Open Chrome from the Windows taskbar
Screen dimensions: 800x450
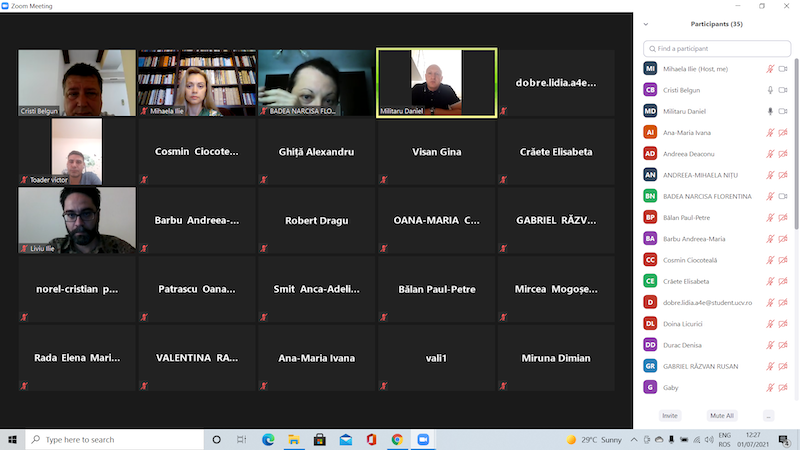coord(397,439)
